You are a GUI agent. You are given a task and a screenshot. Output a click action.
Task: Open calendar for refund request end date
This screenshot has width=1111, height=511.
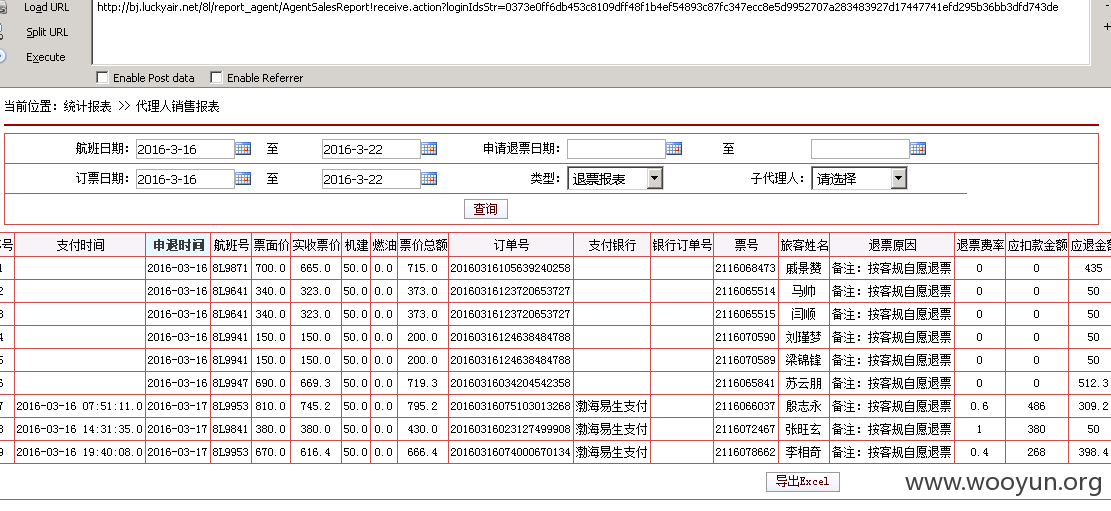click(918, 148)
